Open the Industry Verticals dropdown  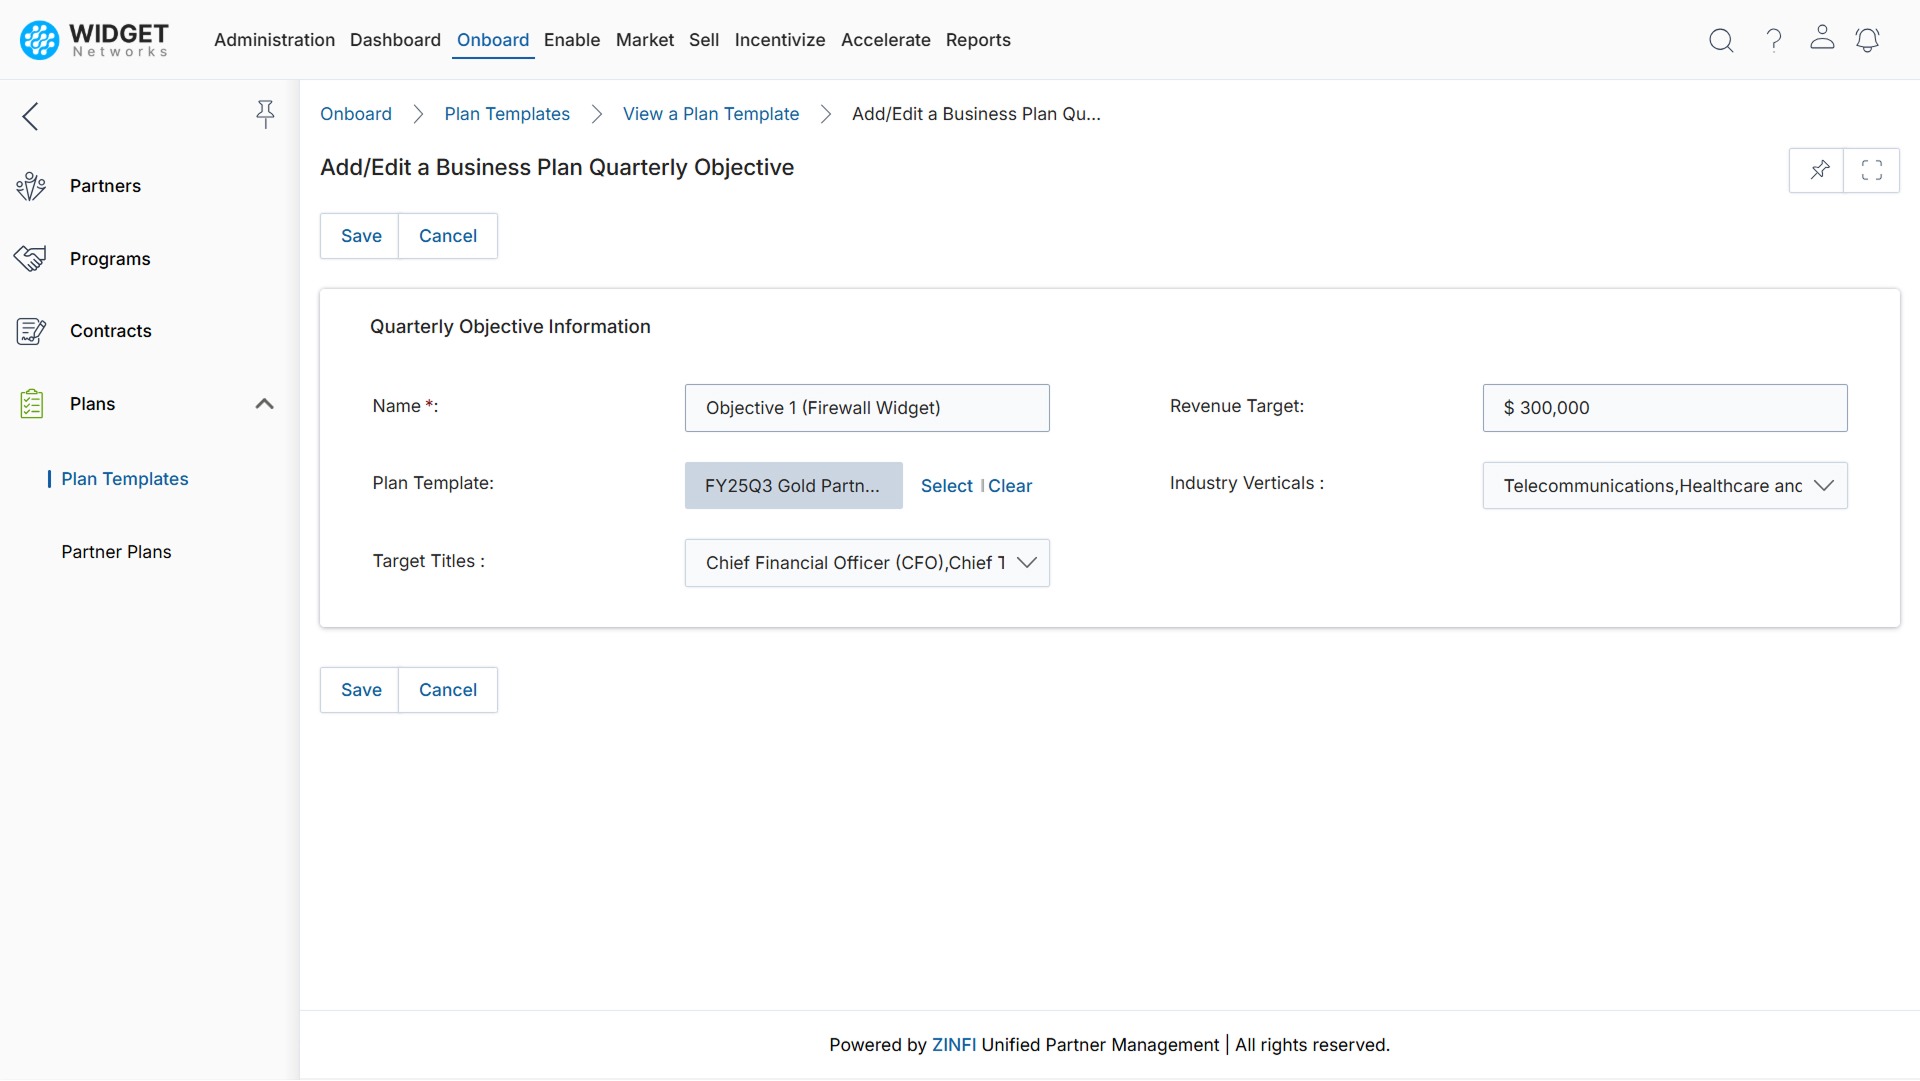1824,485
